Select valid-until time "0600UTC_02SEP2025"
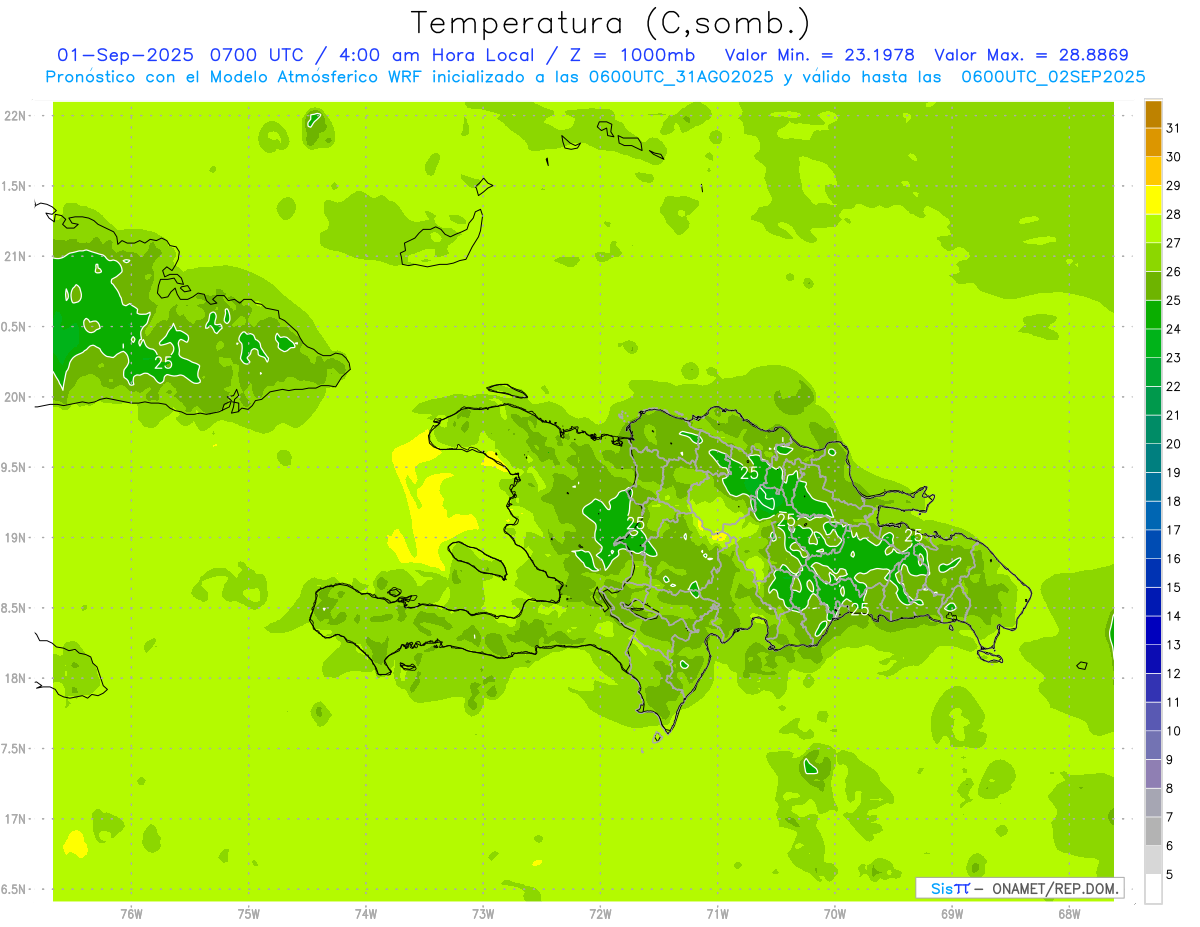This screenshot has width=1200, height=927. pyautogui.click(x=1053, y=77)
